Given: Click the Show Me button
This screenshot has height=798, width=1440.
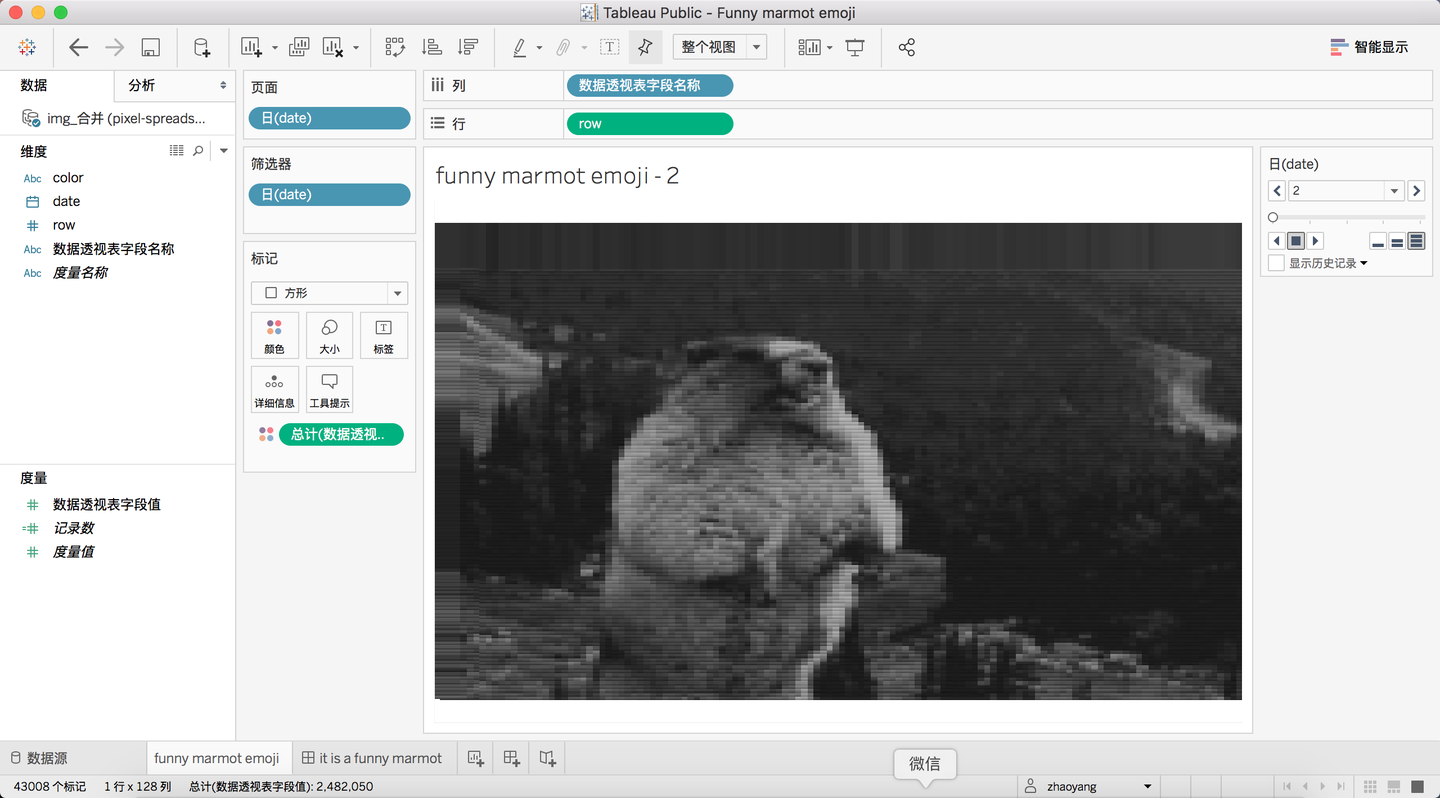Looking at the screenshot, I should point(1369,47).
